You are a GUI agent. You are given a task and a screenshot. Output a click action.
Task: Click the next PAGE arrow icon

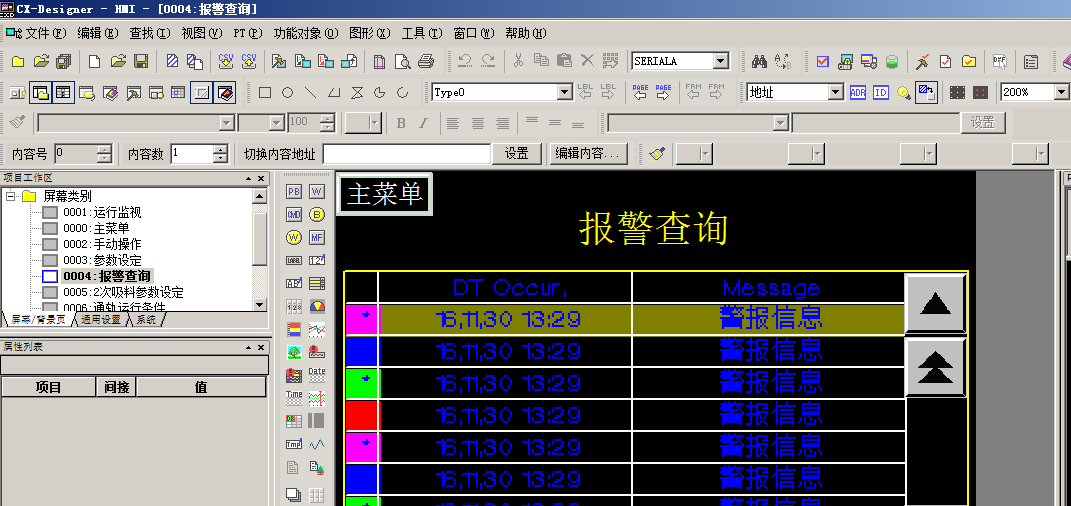[664, 93]
